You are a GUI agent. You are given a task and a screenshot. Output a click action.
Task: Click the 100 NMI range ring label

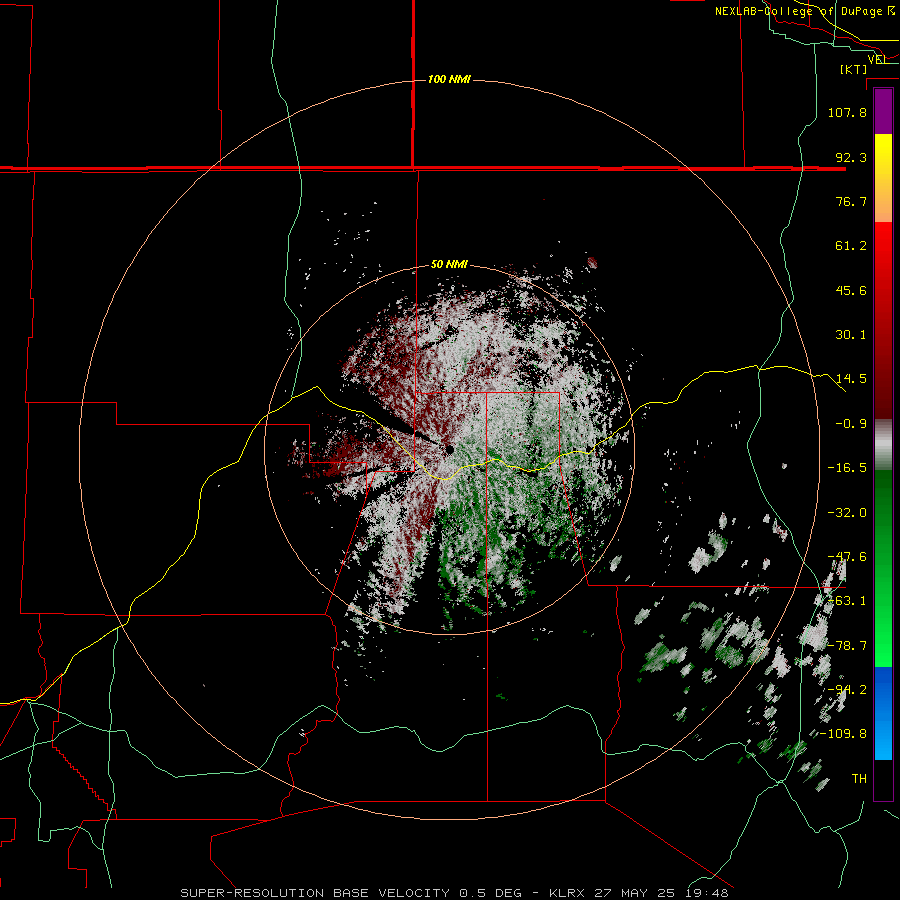(449, 79)
